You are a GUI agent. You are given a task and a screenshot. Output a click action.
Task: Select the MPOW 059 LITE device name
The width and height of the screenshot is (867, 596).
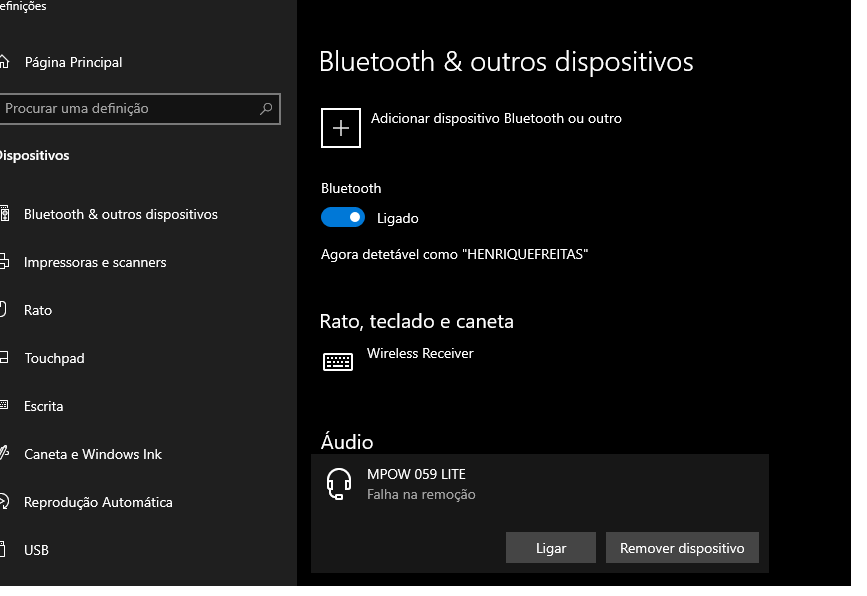point(416,474)
